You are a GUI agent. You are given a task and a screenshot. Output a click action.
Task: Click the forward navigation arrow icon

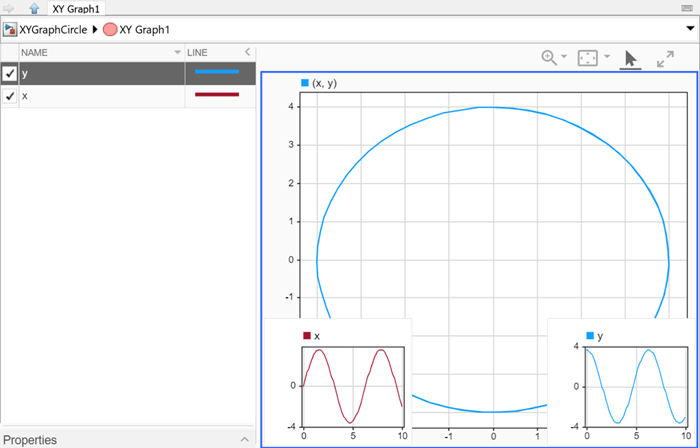(8, 8)
